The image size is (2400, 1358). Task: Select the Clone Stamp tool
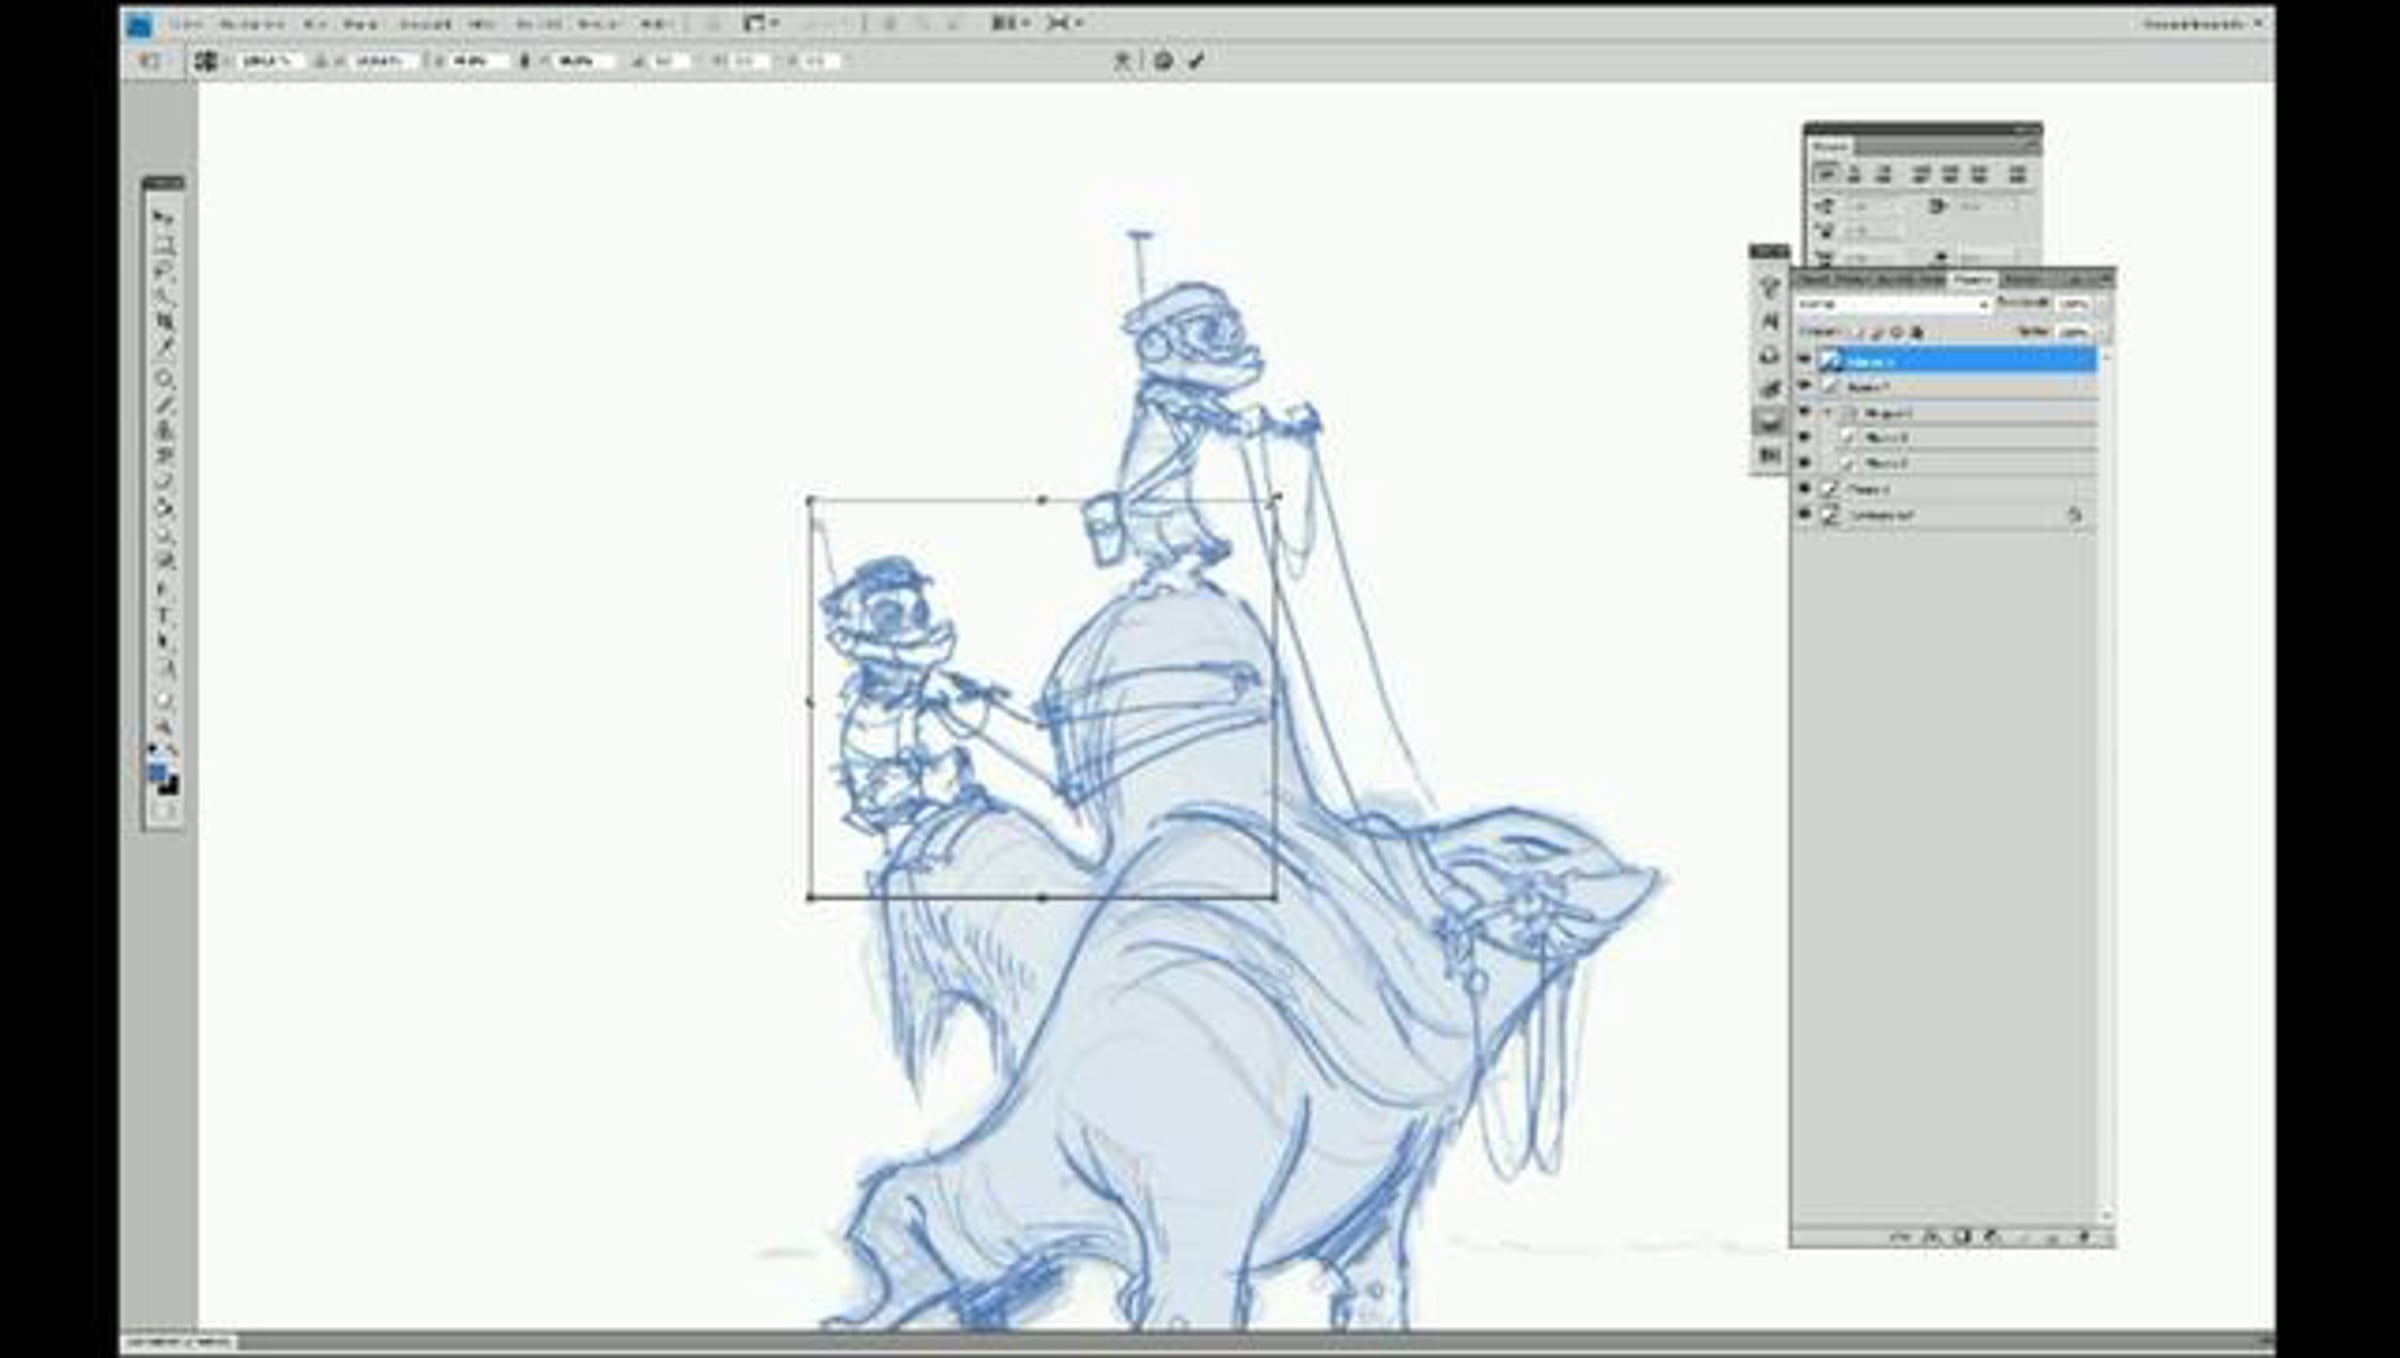click(x=164, y=429)
